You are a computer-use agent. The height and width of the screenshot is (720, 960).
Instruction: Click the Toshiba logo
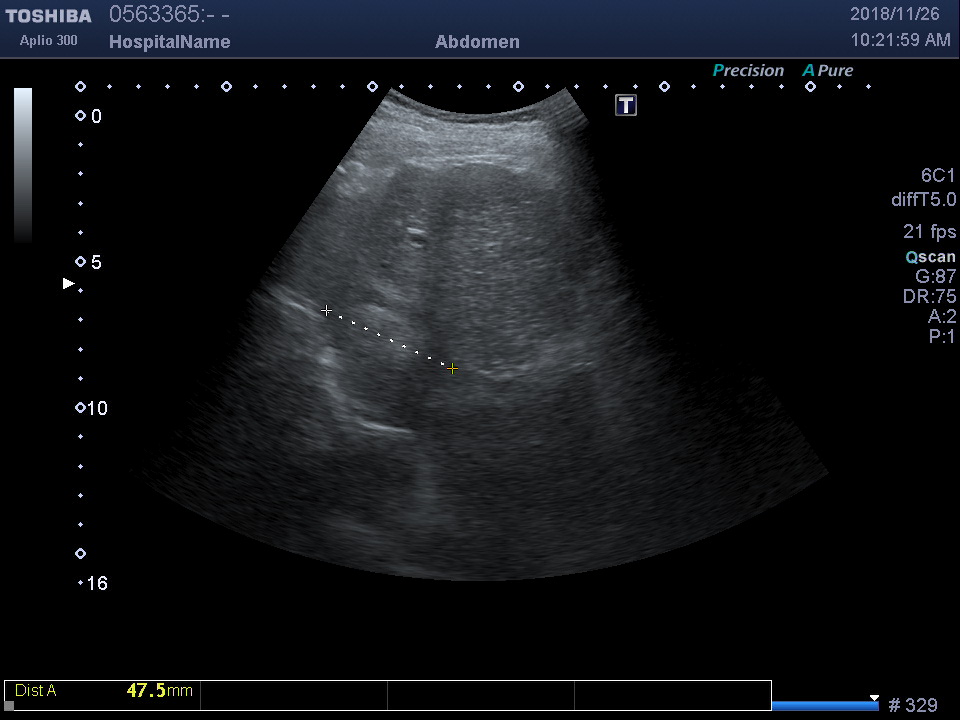(x=48, y=16)
